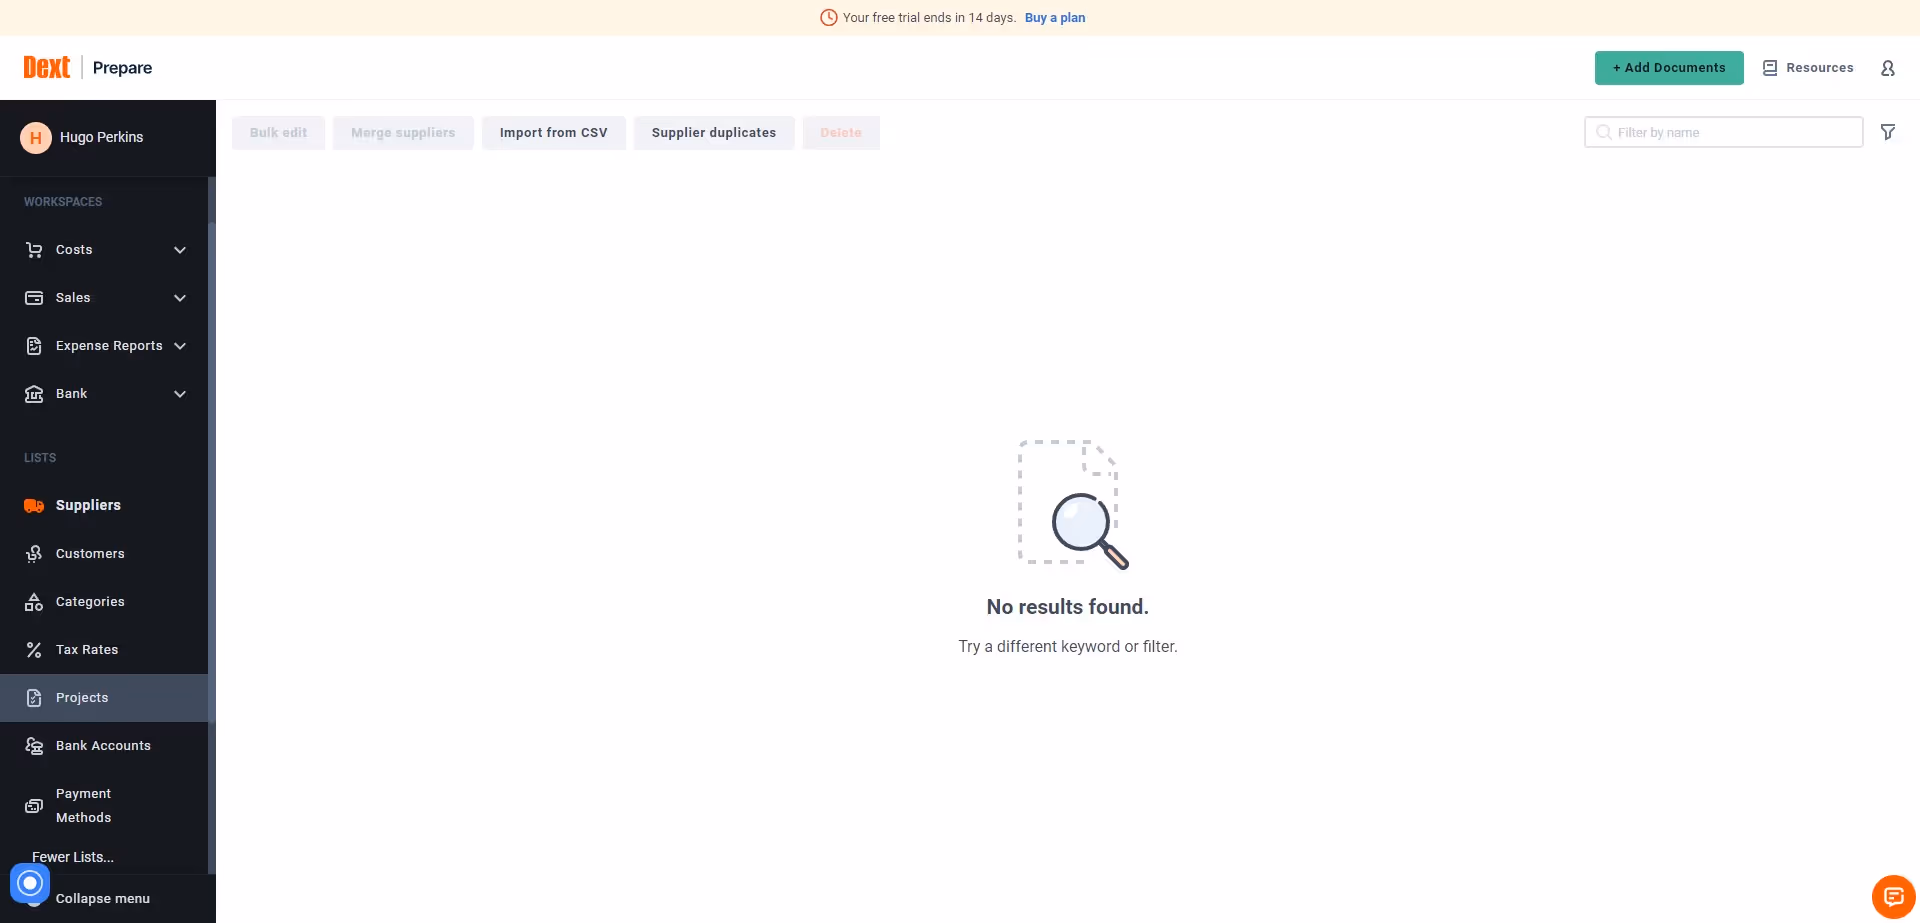Click the Projects file icon
The width and height of the screenshot is (1920, 923).
(x=34, y=698)
